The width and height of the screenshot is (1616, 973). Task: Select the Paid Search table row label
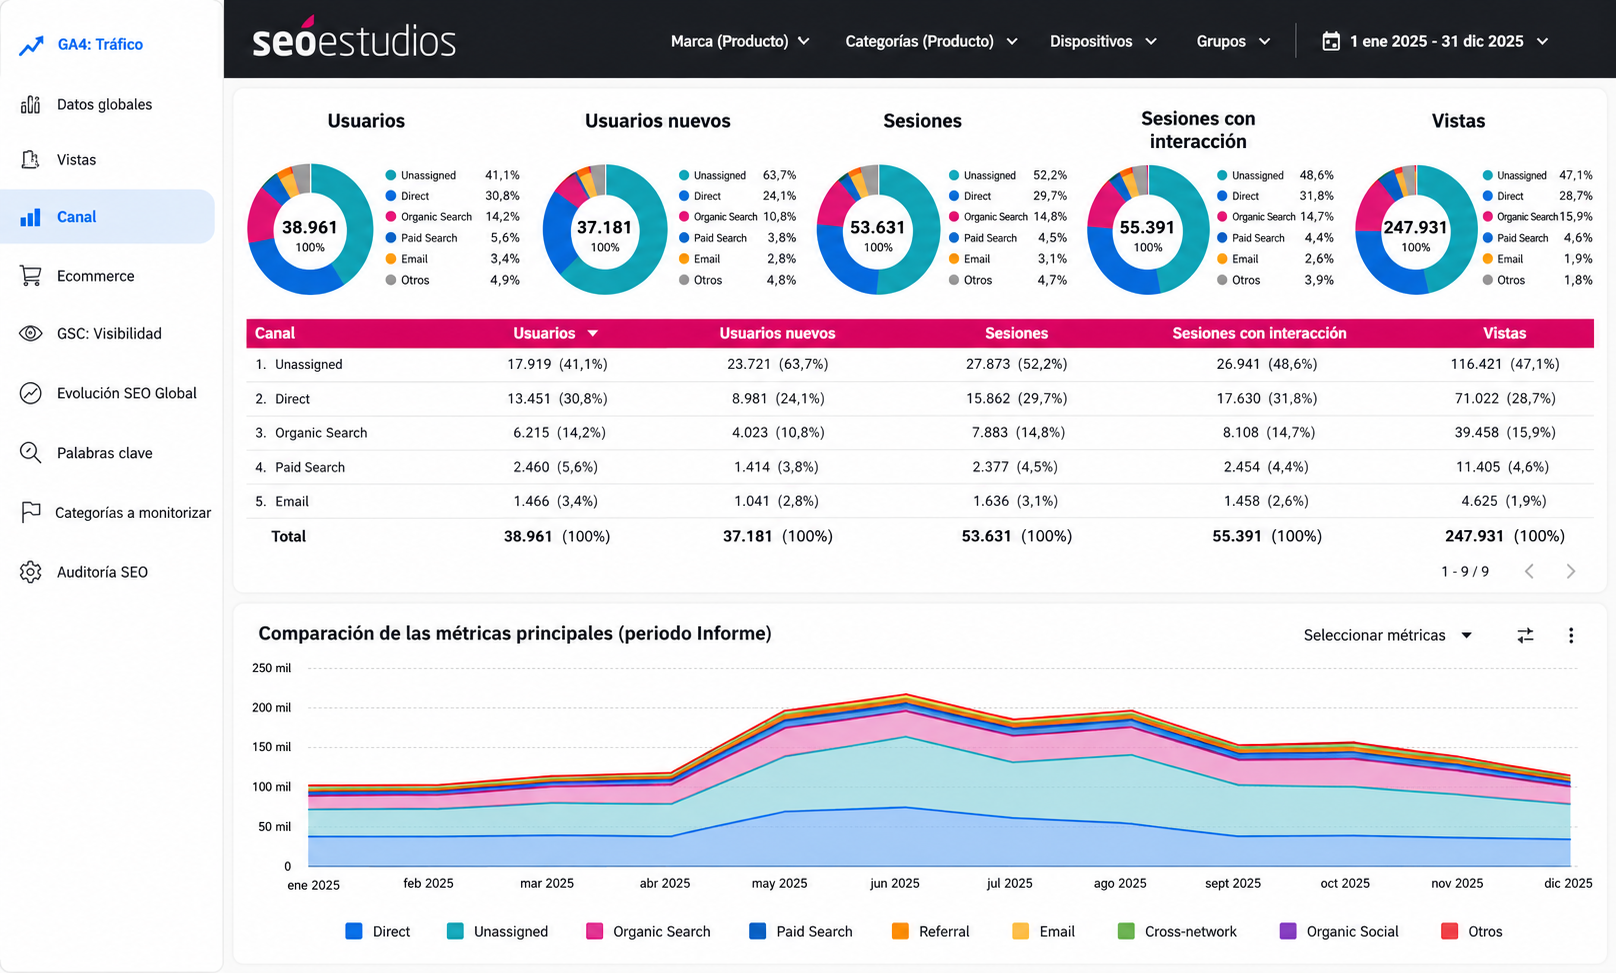click(x=310, y=467)
